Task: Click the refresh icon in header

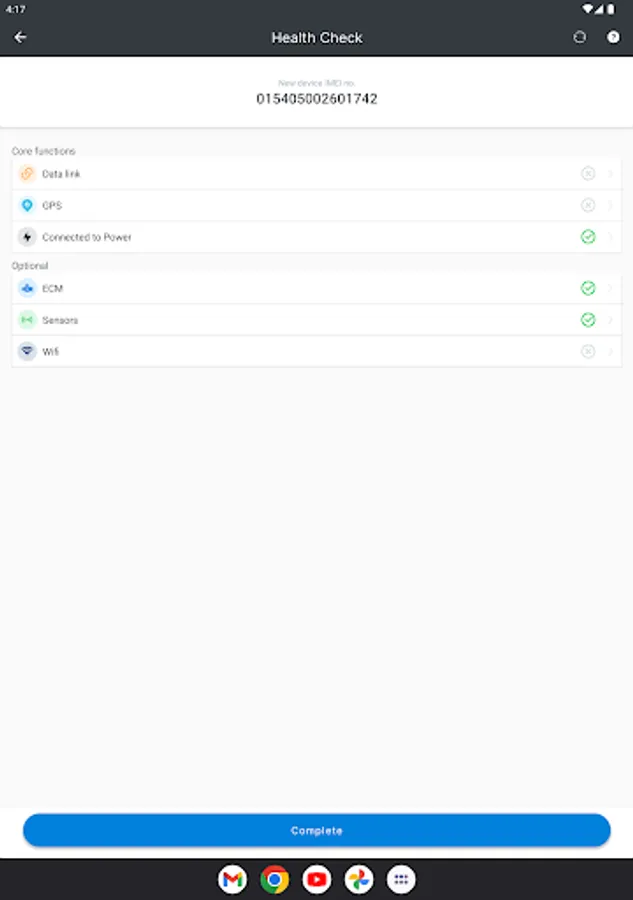Action: point(579,37)
